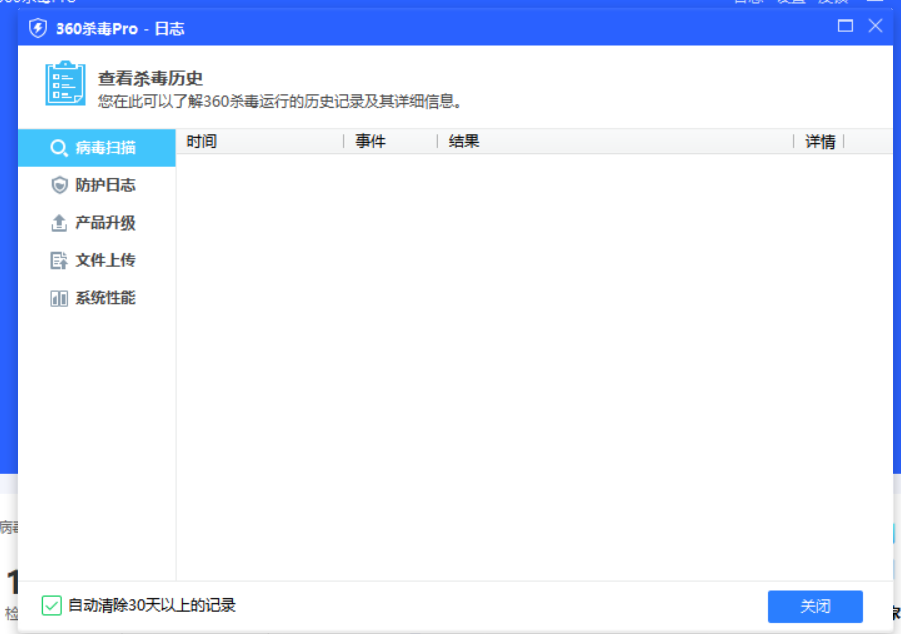Click the 关闭 button
901x634 pixels.
point(815,606)
